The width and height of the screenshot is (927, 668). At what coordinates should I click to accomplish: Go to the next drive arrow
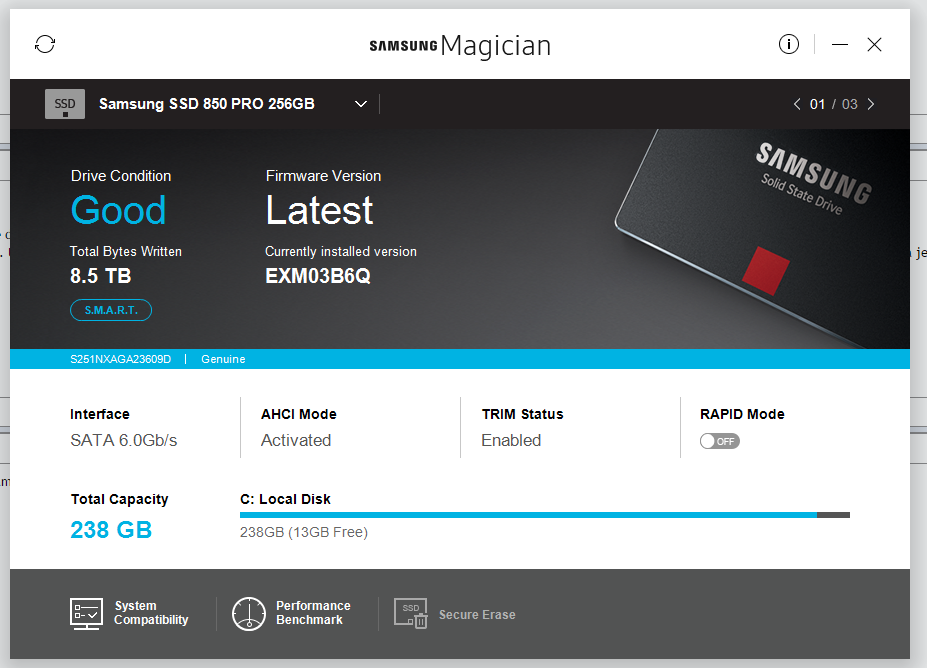click(871, 104)
